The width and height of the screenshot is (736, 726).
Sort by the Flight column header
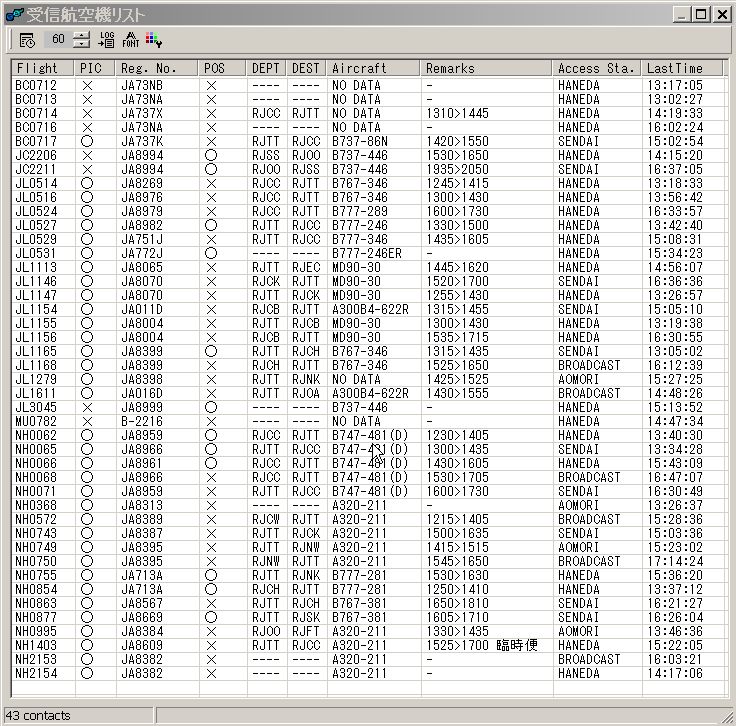[x=42, y=68]
